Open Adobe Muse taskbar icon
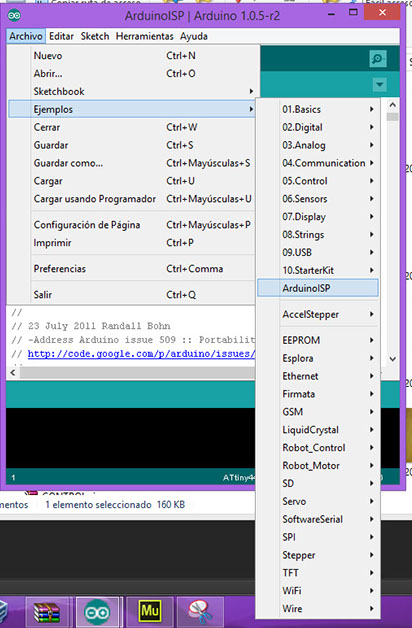 150,612
